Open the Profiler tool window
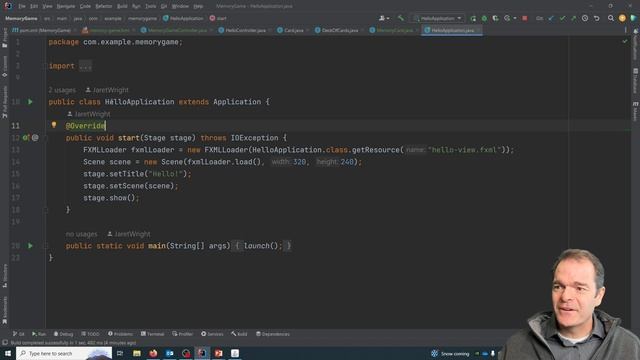Image resolution: width=640 pixels, height=360 pixels. pyautogui.click(x=182, y=334)
